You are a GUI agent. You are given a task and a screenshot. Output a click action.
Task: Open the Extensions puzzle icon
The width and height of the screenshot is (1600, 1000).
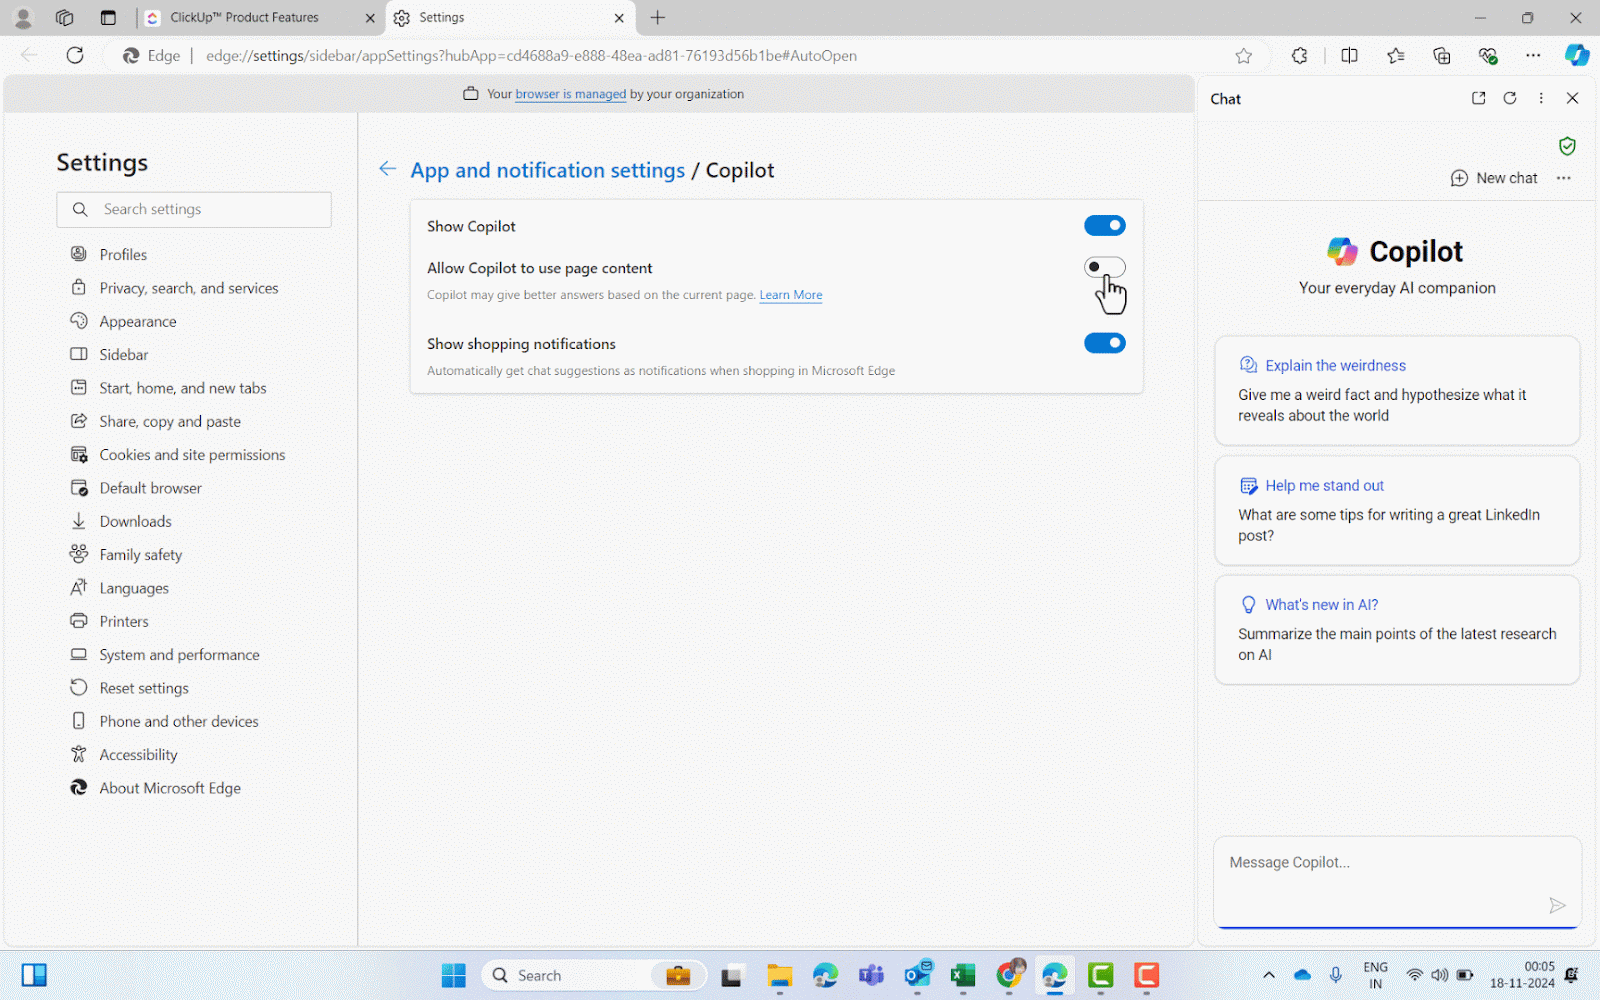coord(1299,56)
